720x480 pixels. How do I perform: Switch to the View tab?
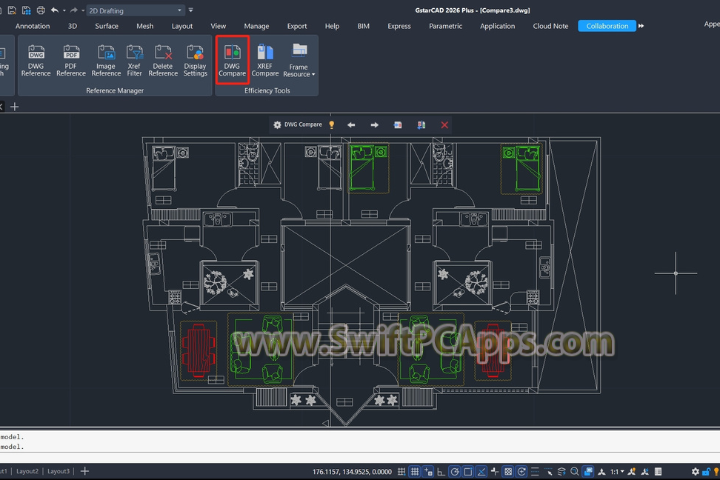(x=218, y=26)
